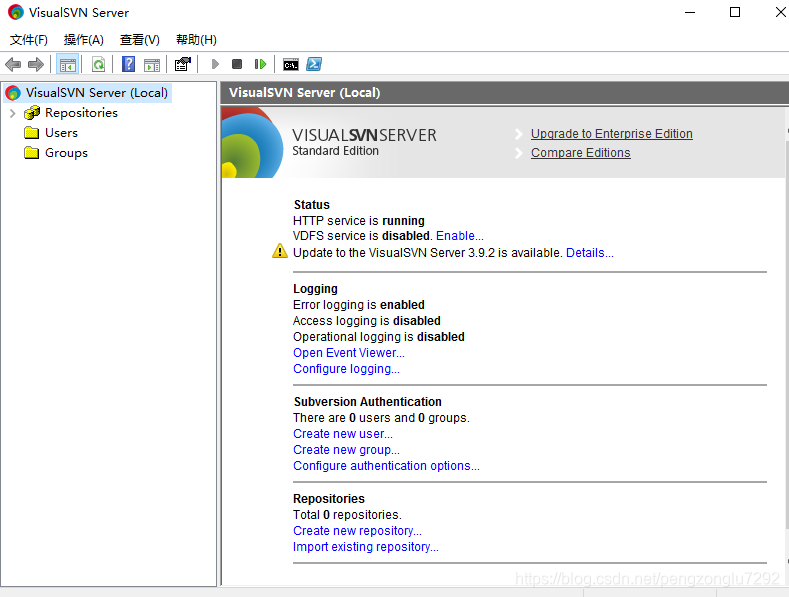Click the Forward arrow toolbar icon

pyautogui.click(x=36, y=64)
